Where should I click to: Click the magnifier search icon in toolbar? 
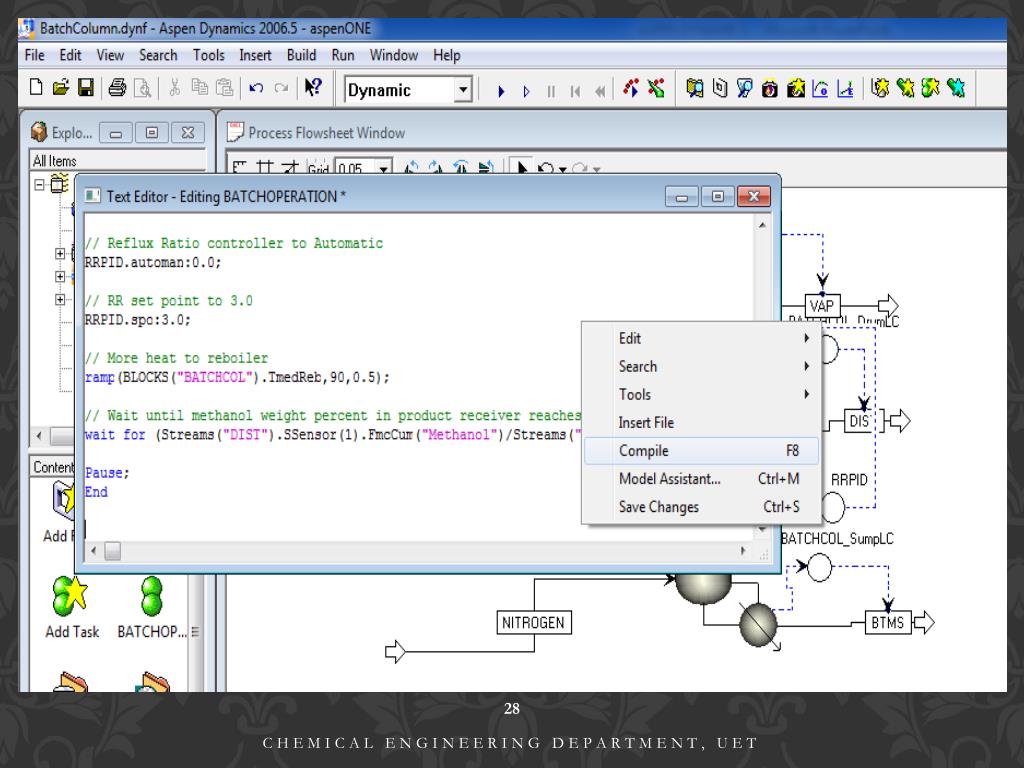pos(744,88)
